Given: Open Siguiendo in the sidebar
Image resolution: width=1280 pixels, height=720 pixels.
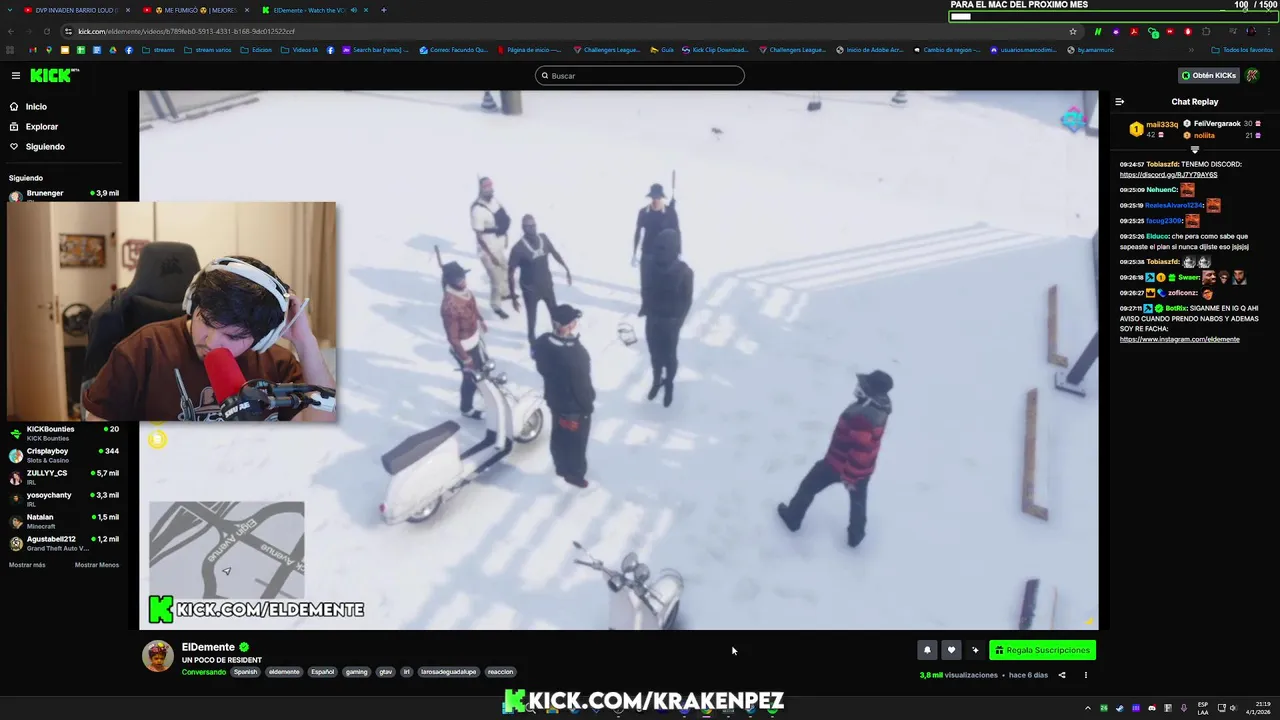Looking at the screenshot, I should tap(37, 146).
